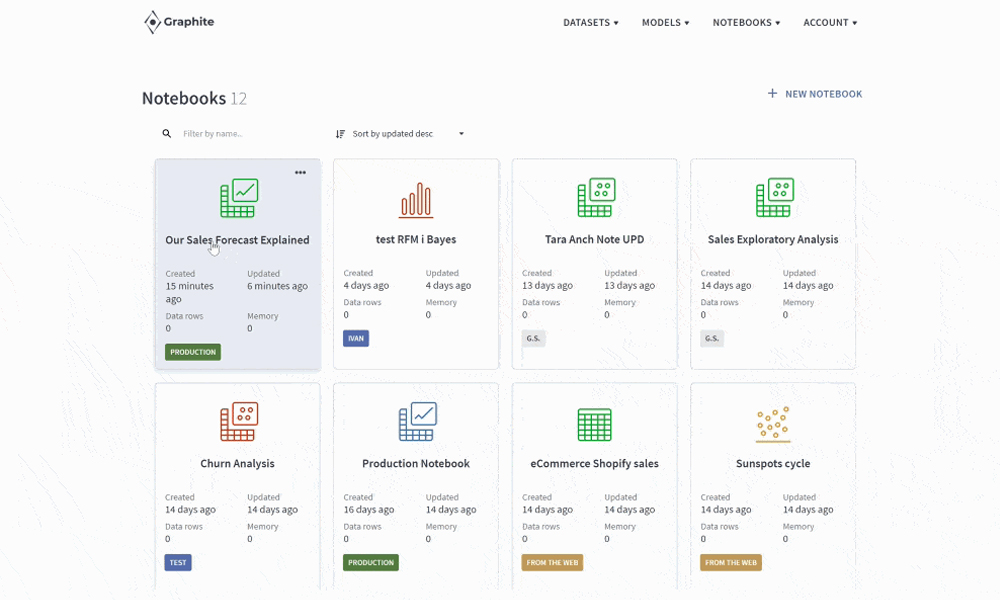
Task: Open Sales Exploratory Analysis notebook
Action: click(773, 239)
